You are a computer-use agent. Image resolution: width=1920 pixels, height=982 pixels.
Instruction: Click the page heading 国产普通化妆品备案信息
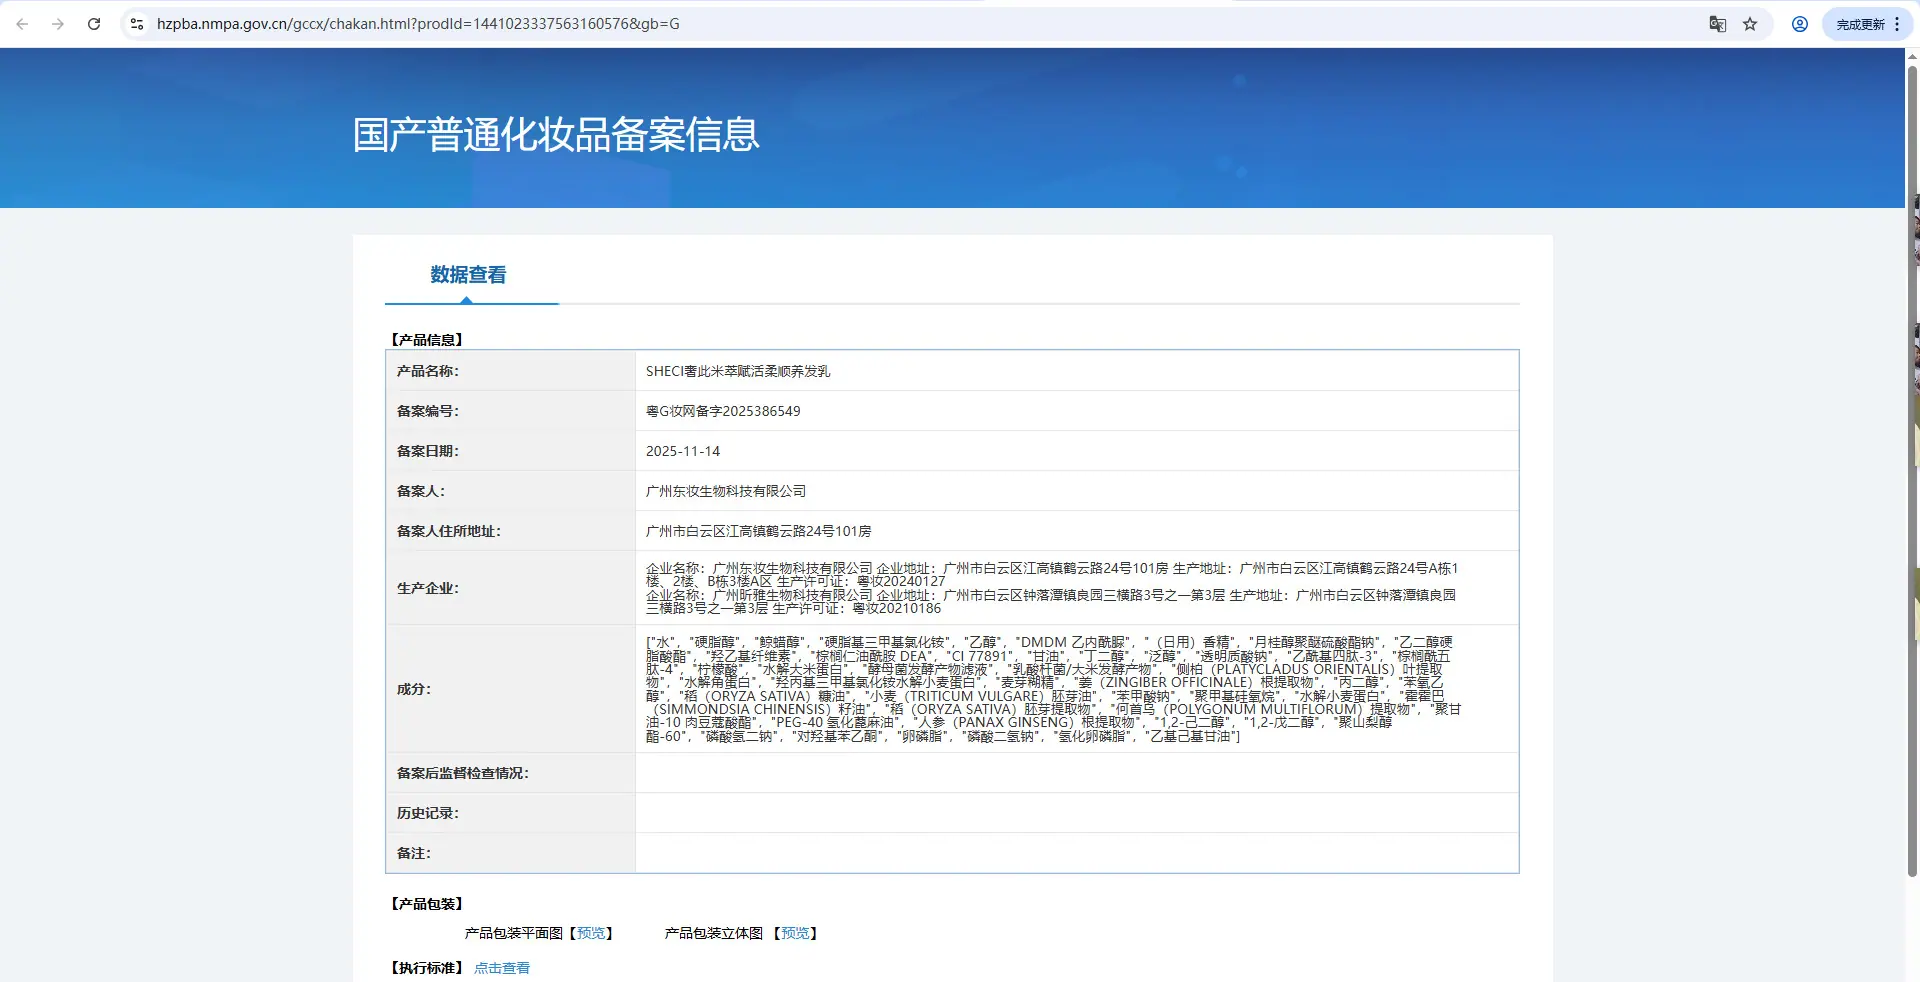[x=556, y=135]
